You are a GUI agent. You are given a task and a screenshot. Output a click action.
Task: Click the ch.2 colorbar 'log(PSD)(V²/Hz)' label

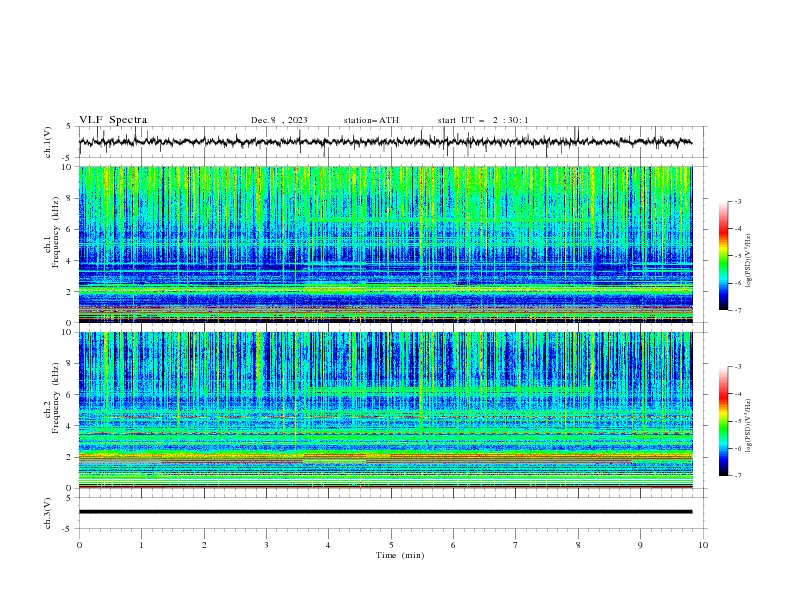pos(749,426)
